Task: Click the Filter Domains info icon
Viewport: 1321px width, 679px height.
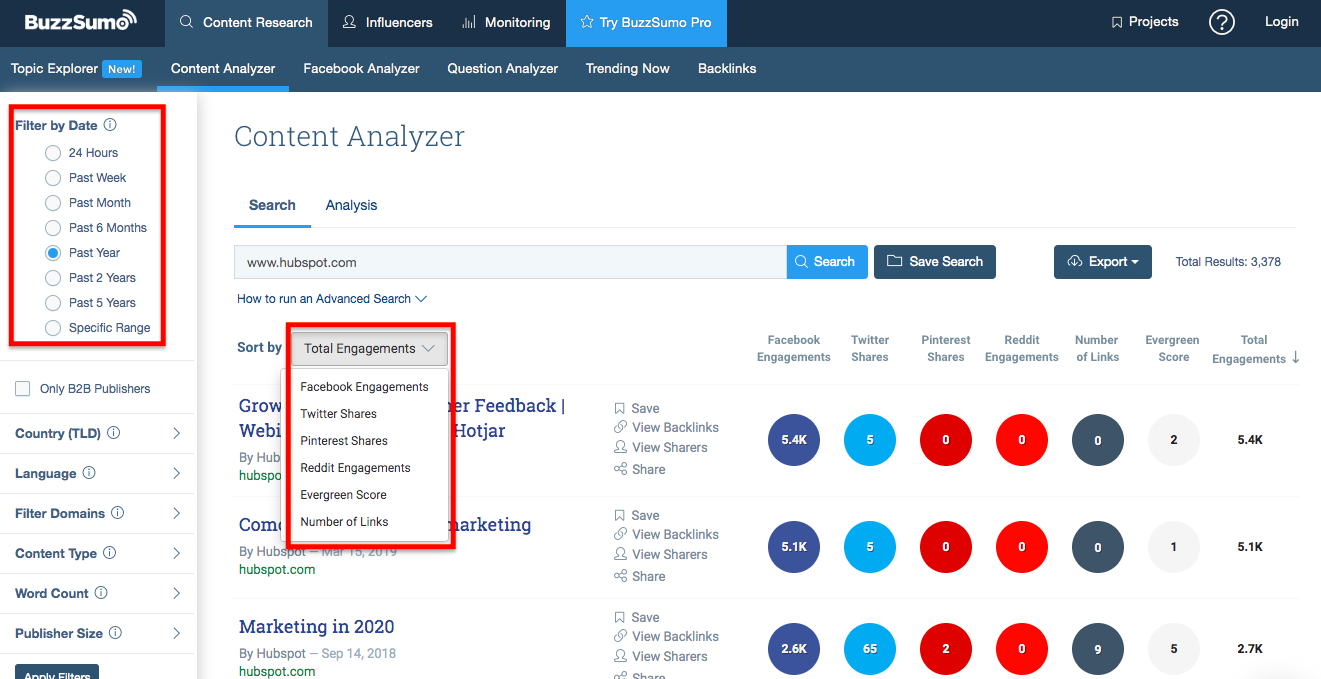Action: pyautogui.click(x=118, y=513)
